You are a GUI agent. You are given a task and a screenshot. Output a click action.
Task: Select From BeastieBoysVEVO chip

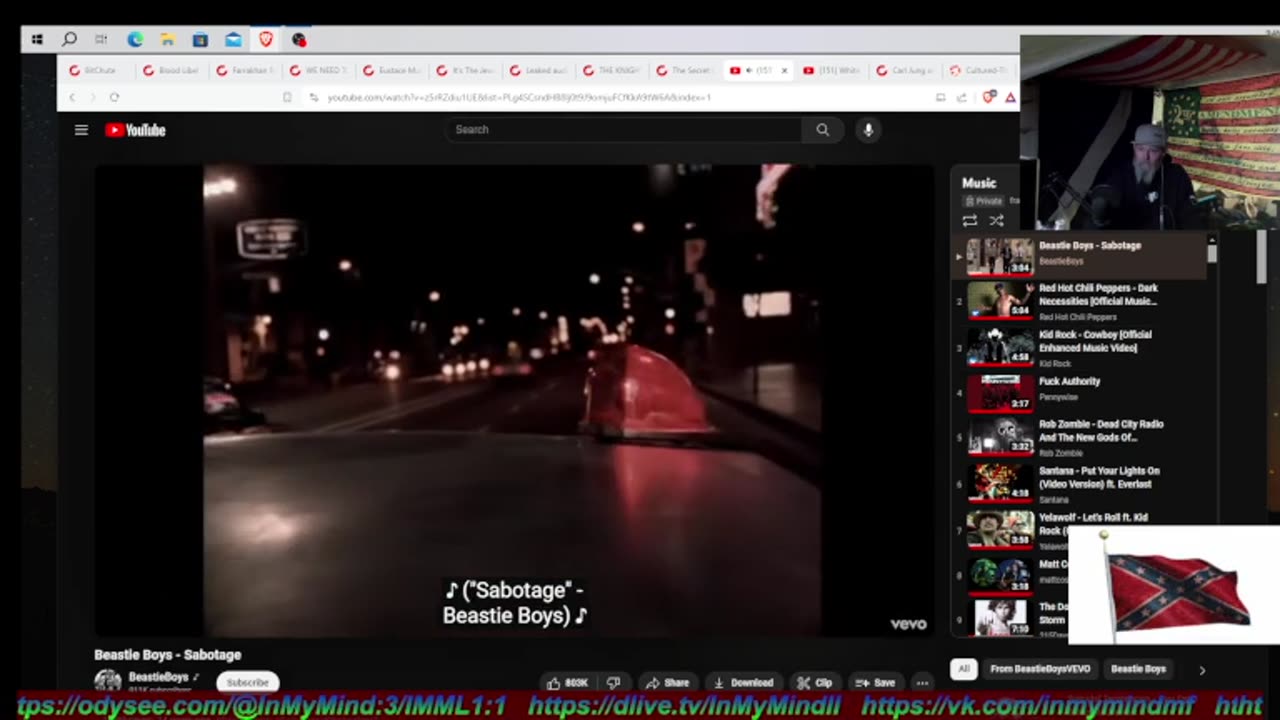[x=1040, y=669]
